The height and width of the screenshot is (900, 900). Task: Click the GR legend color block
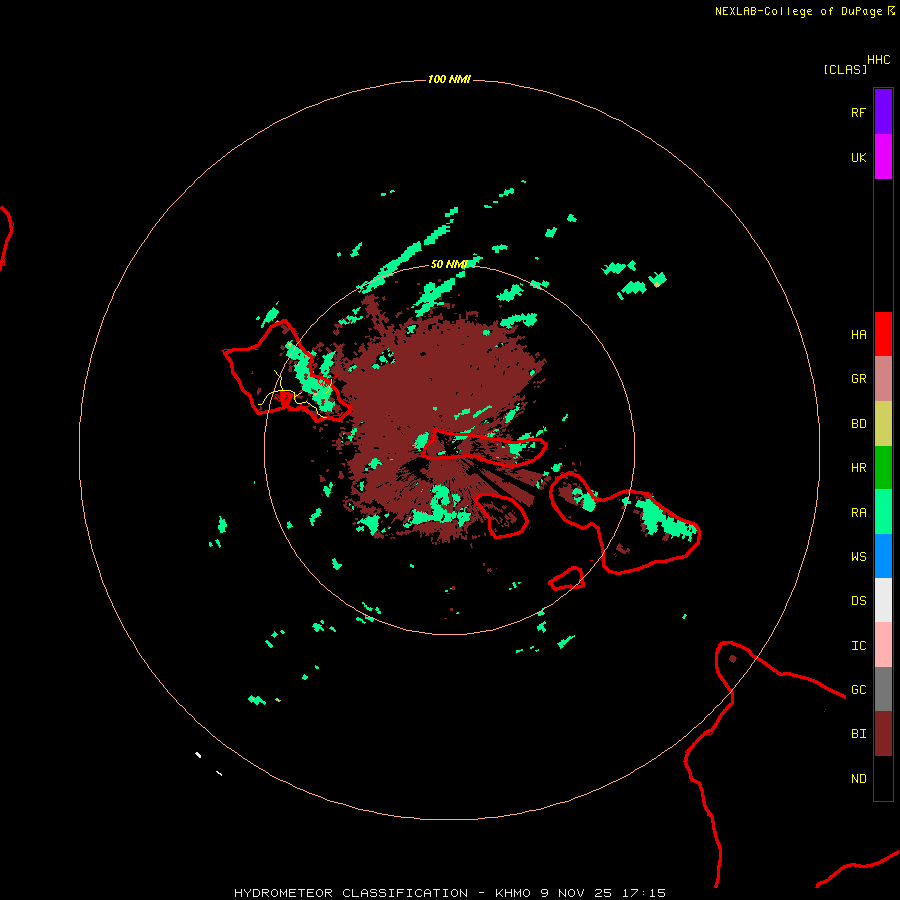pos(883,379)
